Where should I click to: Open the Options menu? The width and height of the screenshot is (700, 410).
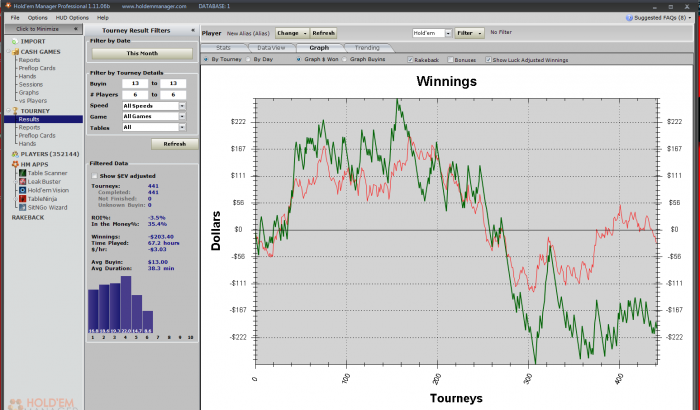click(x=38, y=18)
